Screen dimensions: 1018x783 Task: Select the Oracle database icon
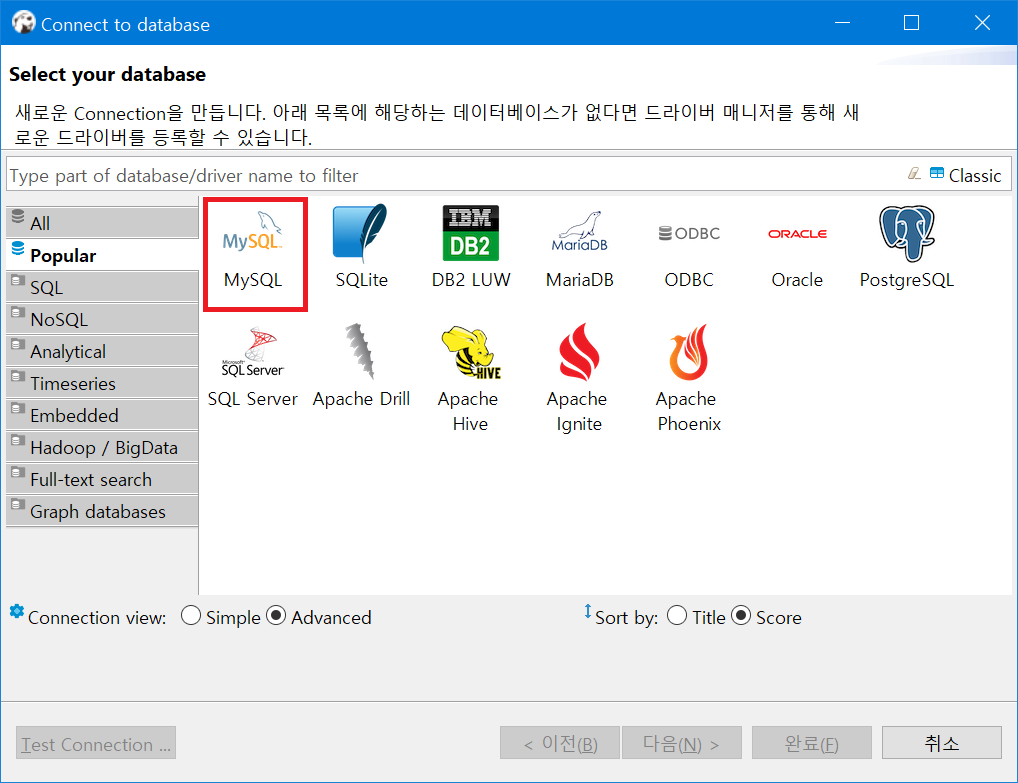797,234
